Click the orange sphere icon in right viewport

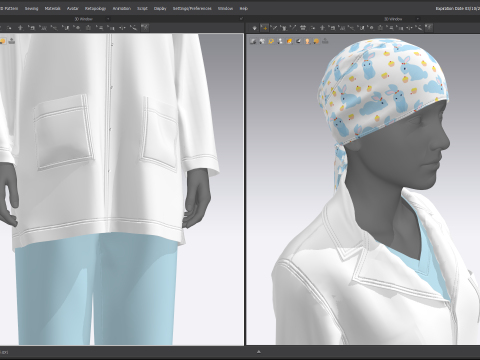point(316,41)
